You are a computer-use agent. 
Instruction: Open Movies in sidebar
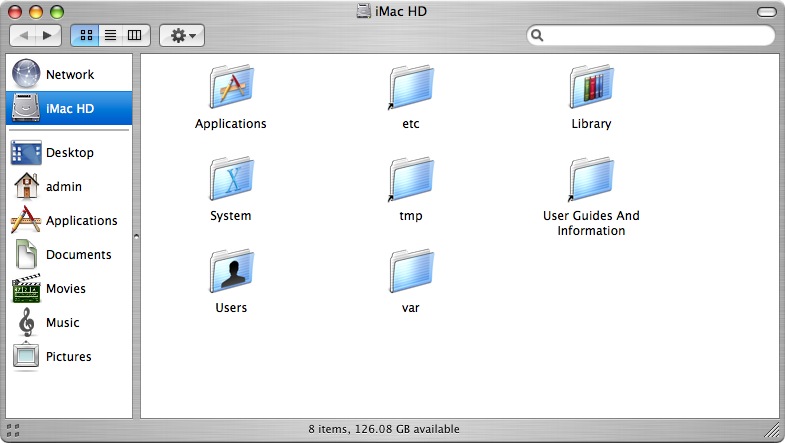pos(69,288)
